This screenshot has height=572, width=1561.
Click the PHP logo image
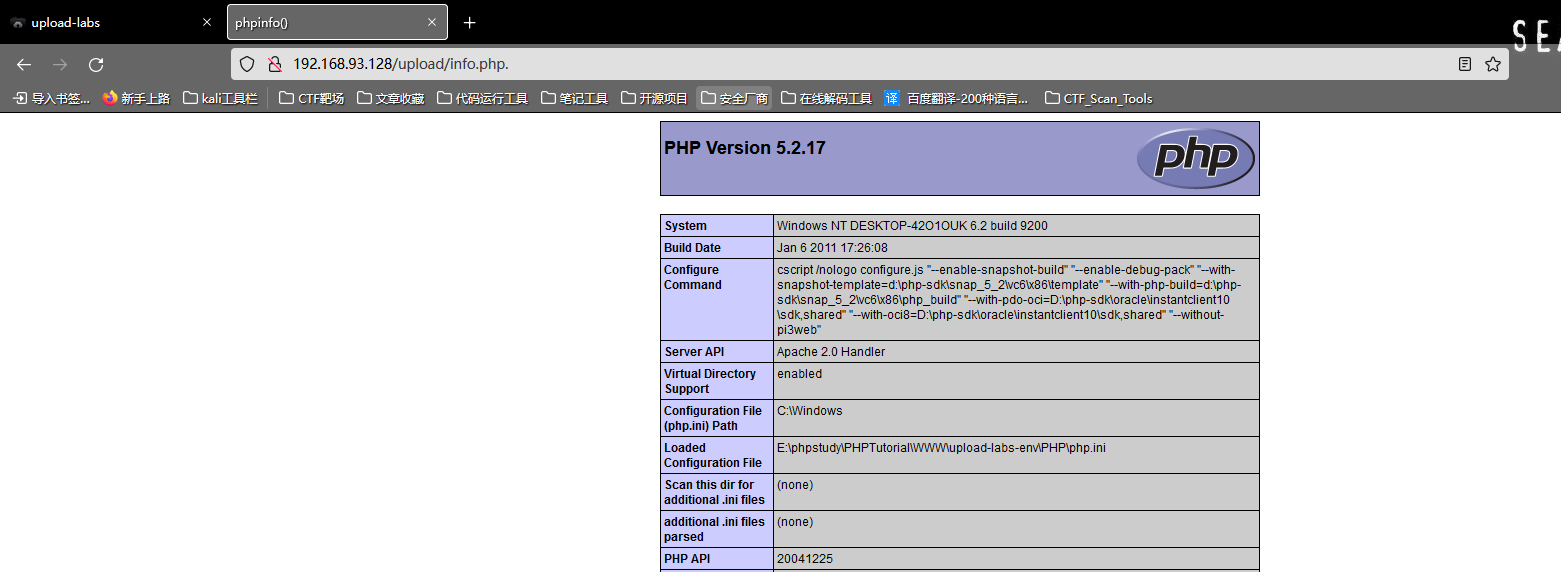pyautogui.click(x=1195, y=158)
